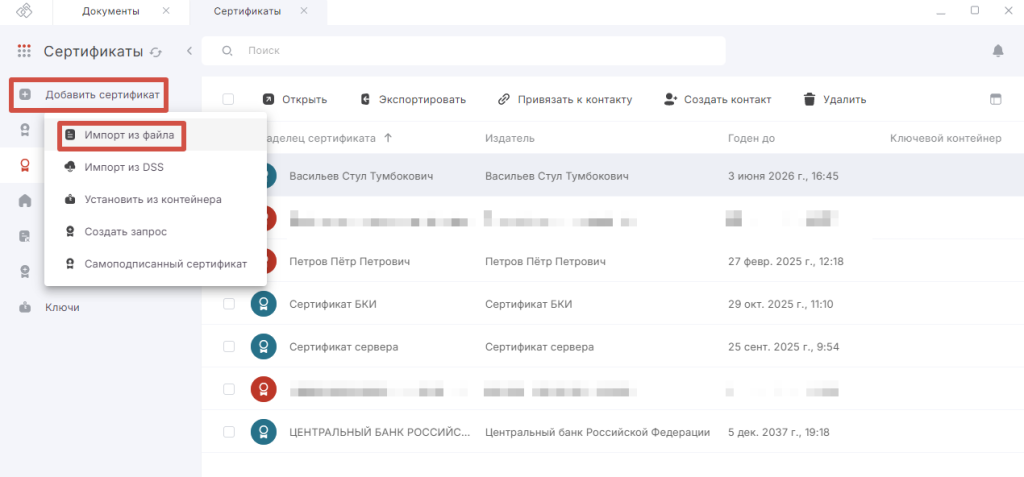Click Центральный банк Российской Федерации issuer
This screenshot has width=1024, height=477.
point(598,433)
